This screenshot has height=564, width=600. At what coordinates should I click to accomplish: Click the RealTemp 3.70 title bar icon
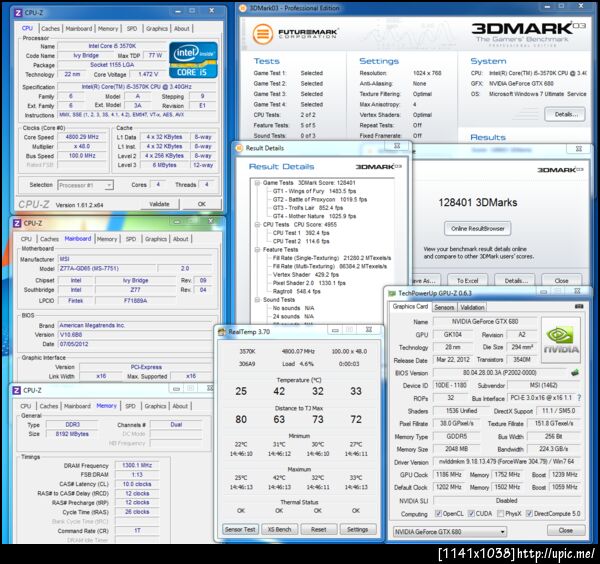point(222,332)
